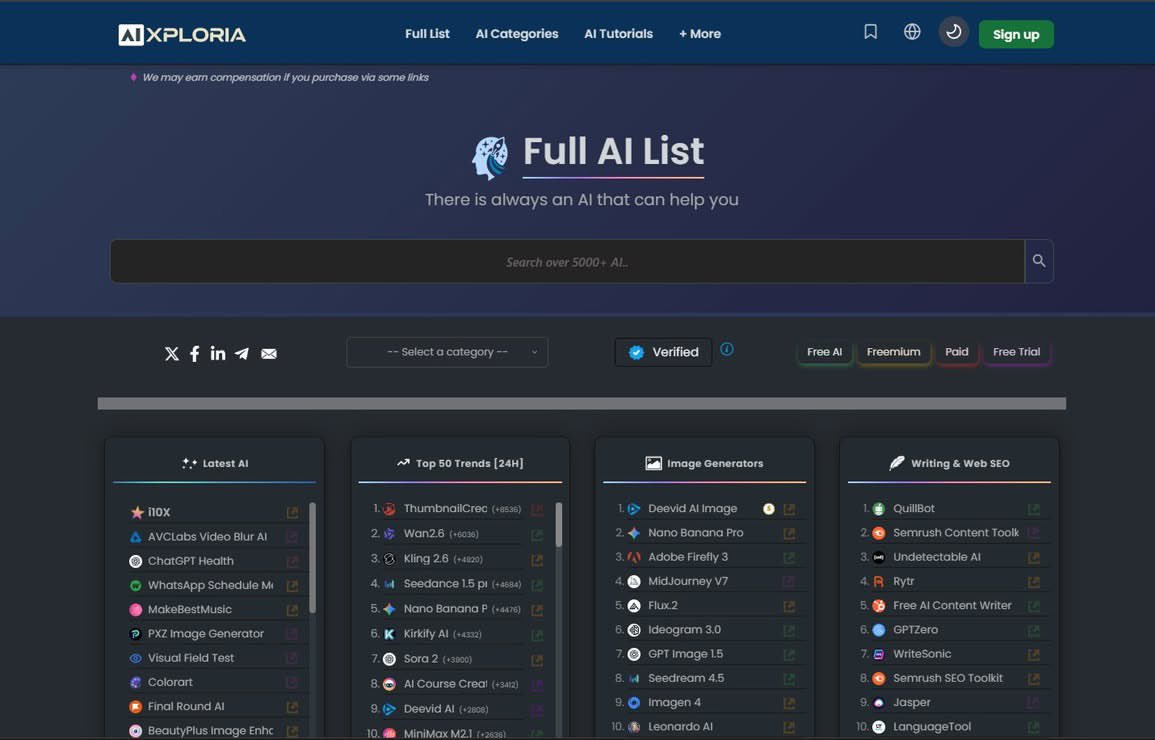Open Adobe Firefly 3 entry
This screenshot has width=1155, height=740.
coord(688,557)
